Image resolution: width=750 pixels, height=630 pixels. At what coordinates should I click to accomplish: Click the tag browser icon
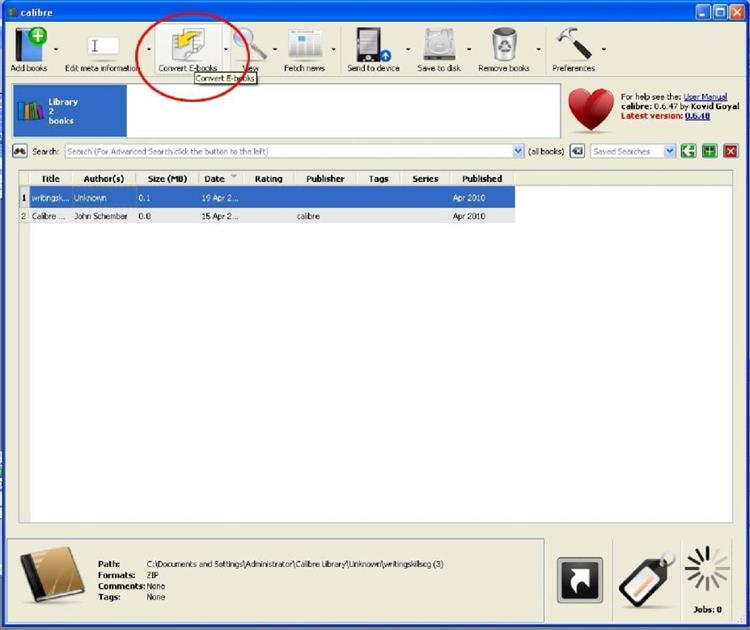point(646,580)
